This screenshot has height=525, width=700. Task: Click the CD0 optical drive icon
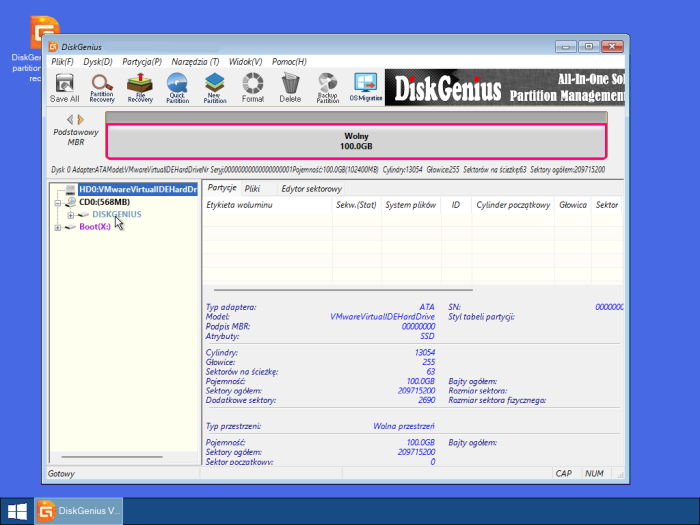71,202
